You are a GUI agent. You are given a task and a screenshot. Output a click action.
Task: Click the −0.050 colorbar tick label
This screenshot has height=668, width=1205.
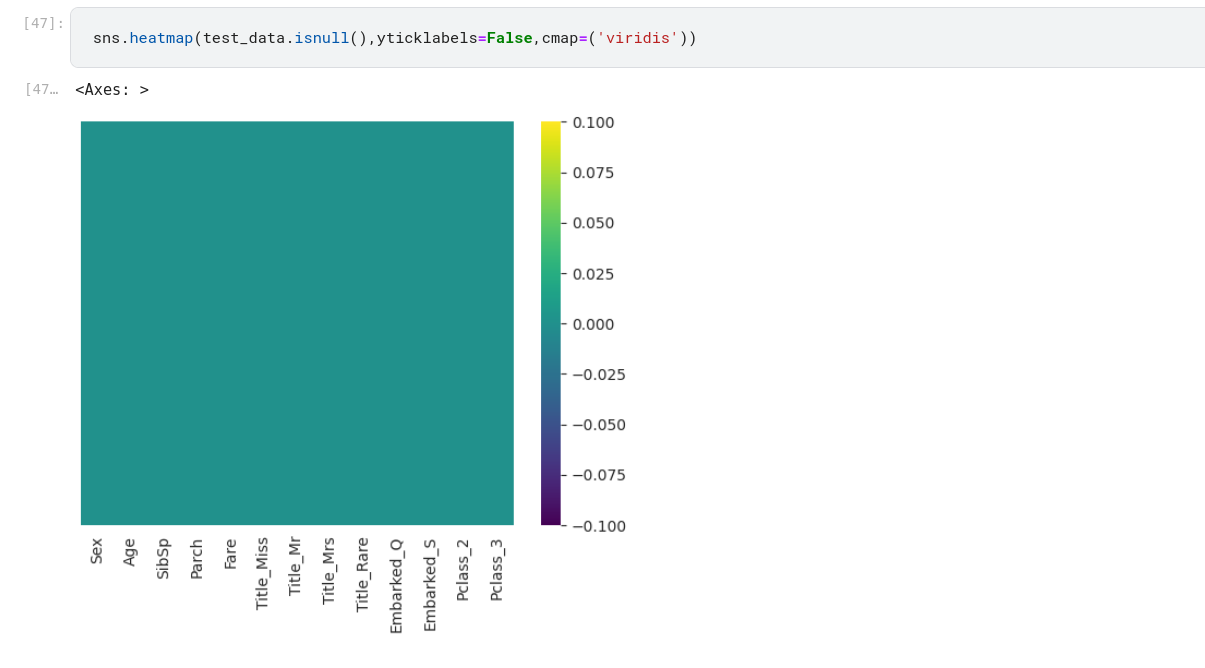pyautogui.click(x=597, y=425)
